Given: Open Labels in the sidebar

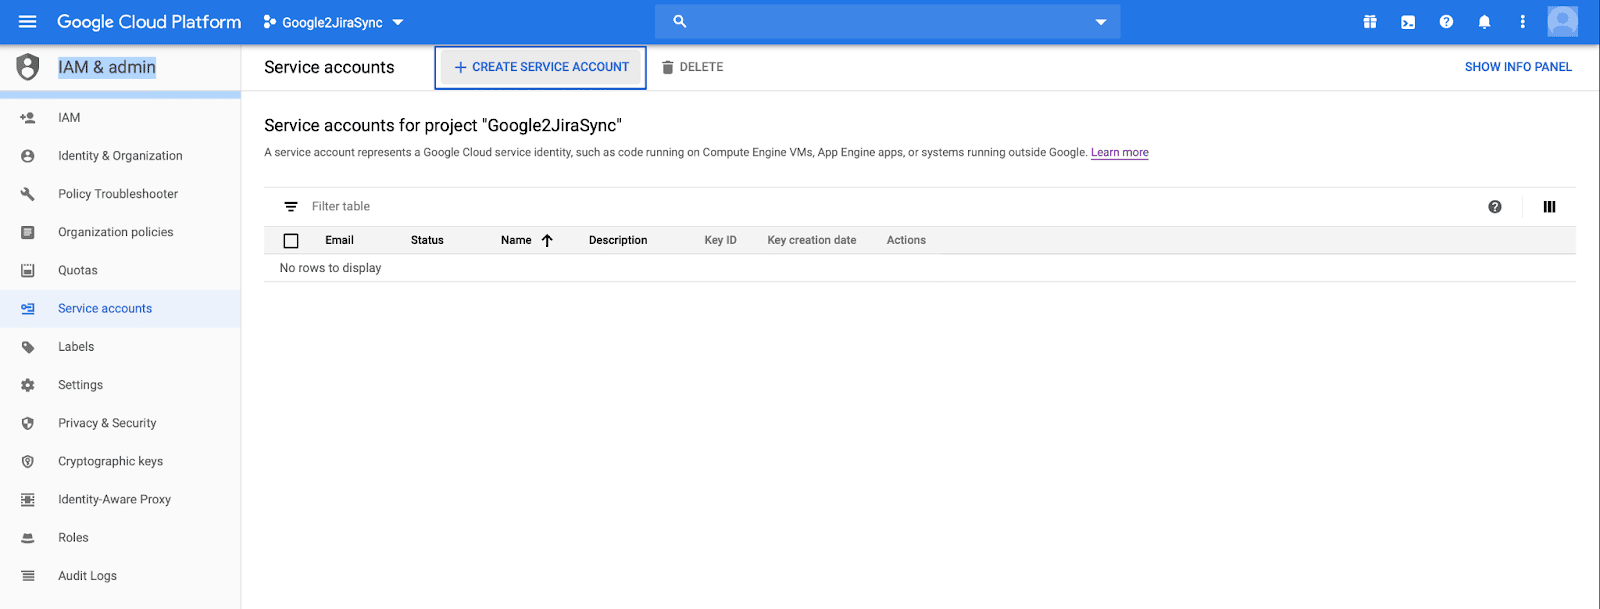Looking at the screenshot, I should 120,347.
